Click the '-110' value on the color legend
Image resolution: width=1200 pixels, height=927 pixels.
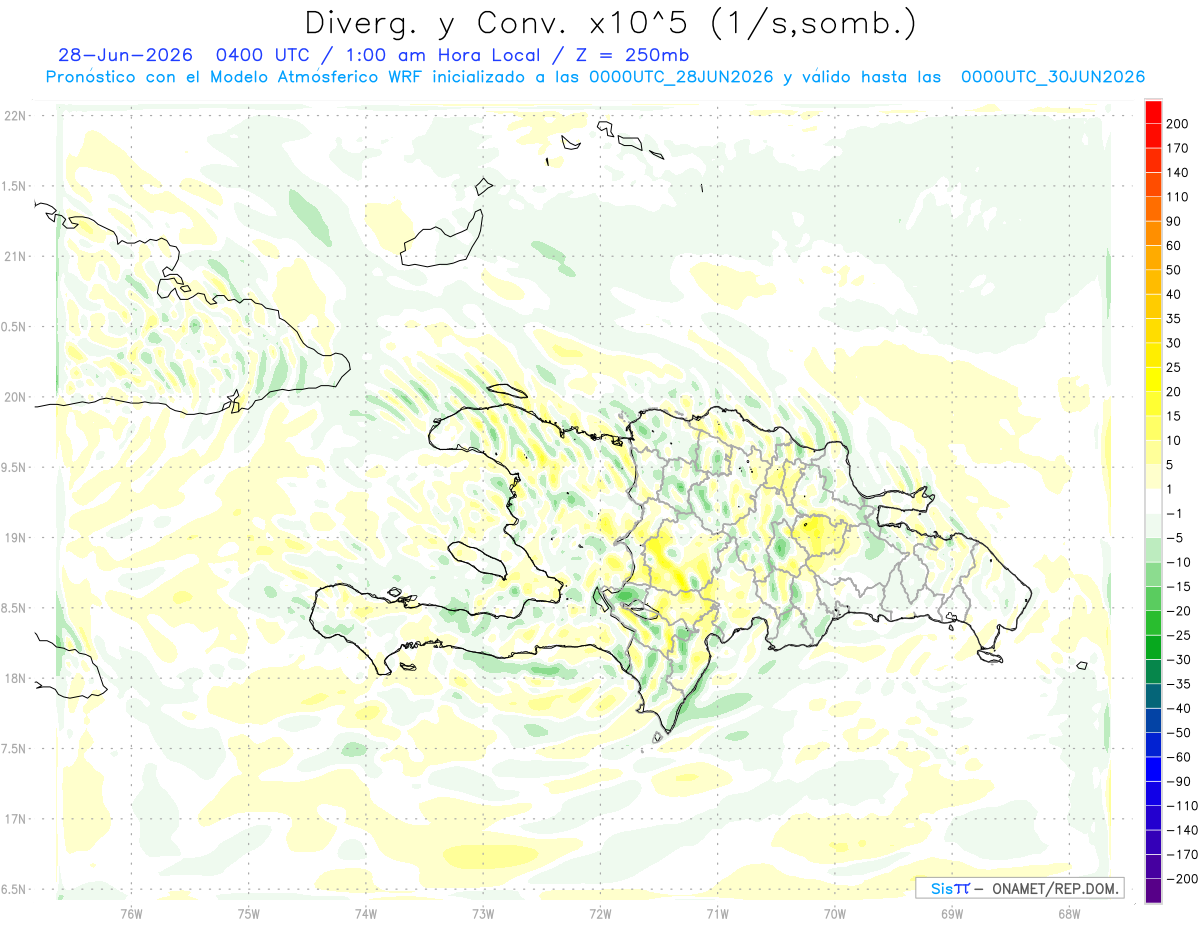click(x=1181, y=806)
